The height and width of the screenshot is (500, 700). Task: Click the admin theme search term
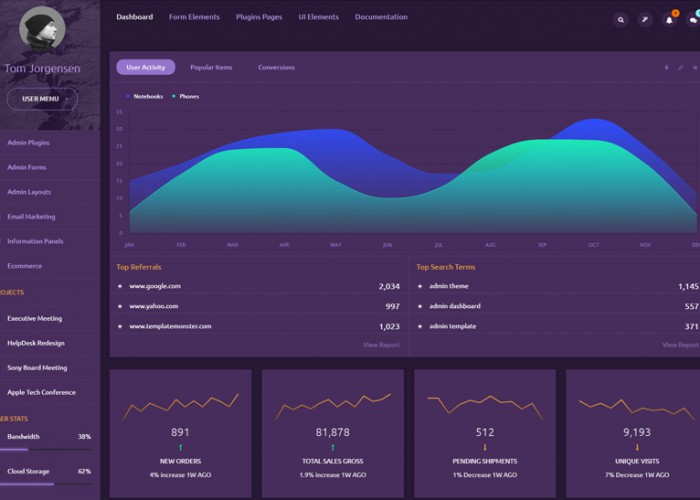[x=449, y=286]
